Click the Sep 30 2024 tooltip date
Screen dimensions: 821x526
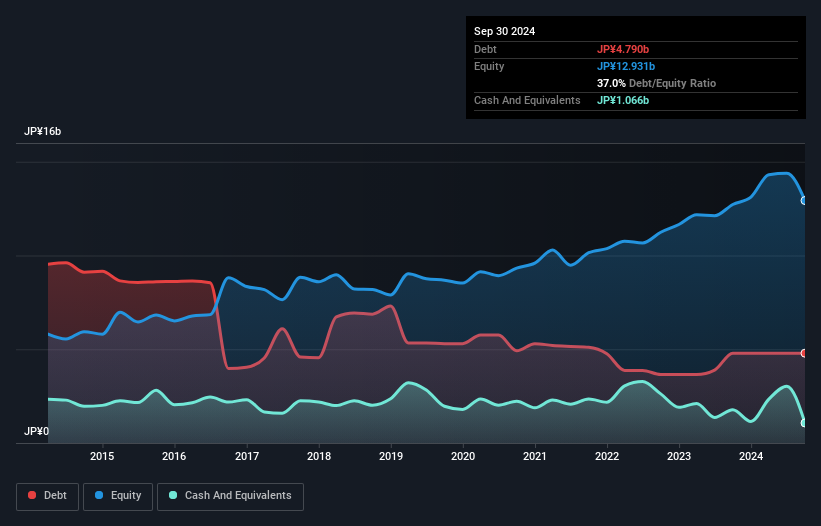pos(504,31)
